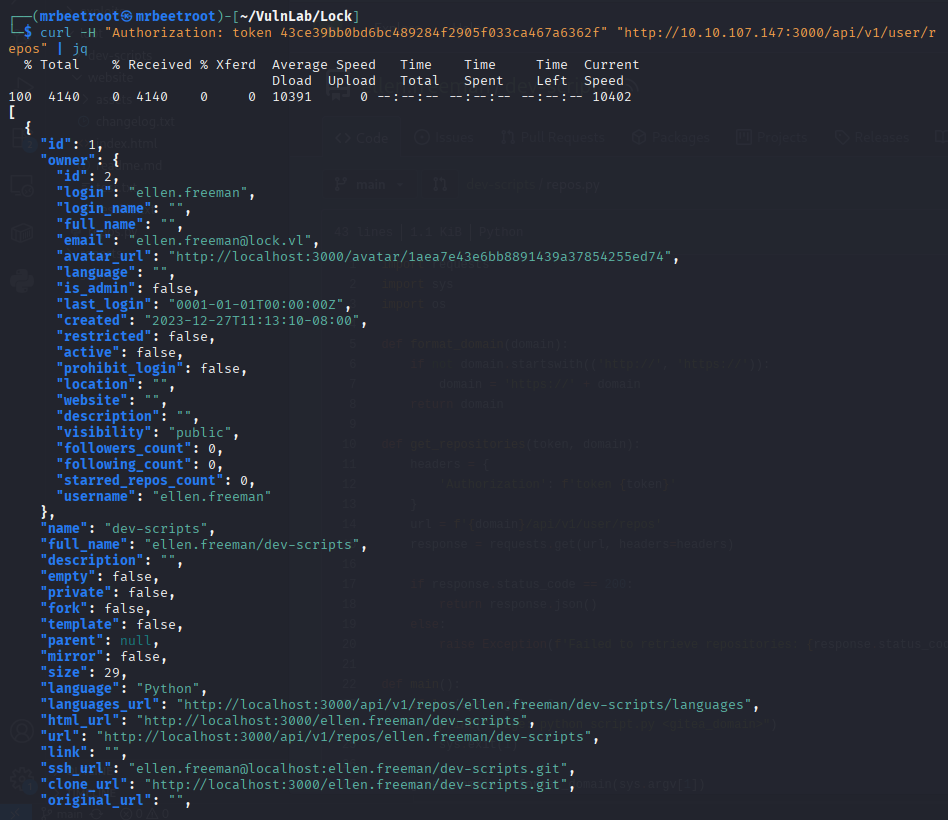Click the full_name value ellen.freeman/dev-scripts
This screenshot has height=820, width=948.
point(252,545)
